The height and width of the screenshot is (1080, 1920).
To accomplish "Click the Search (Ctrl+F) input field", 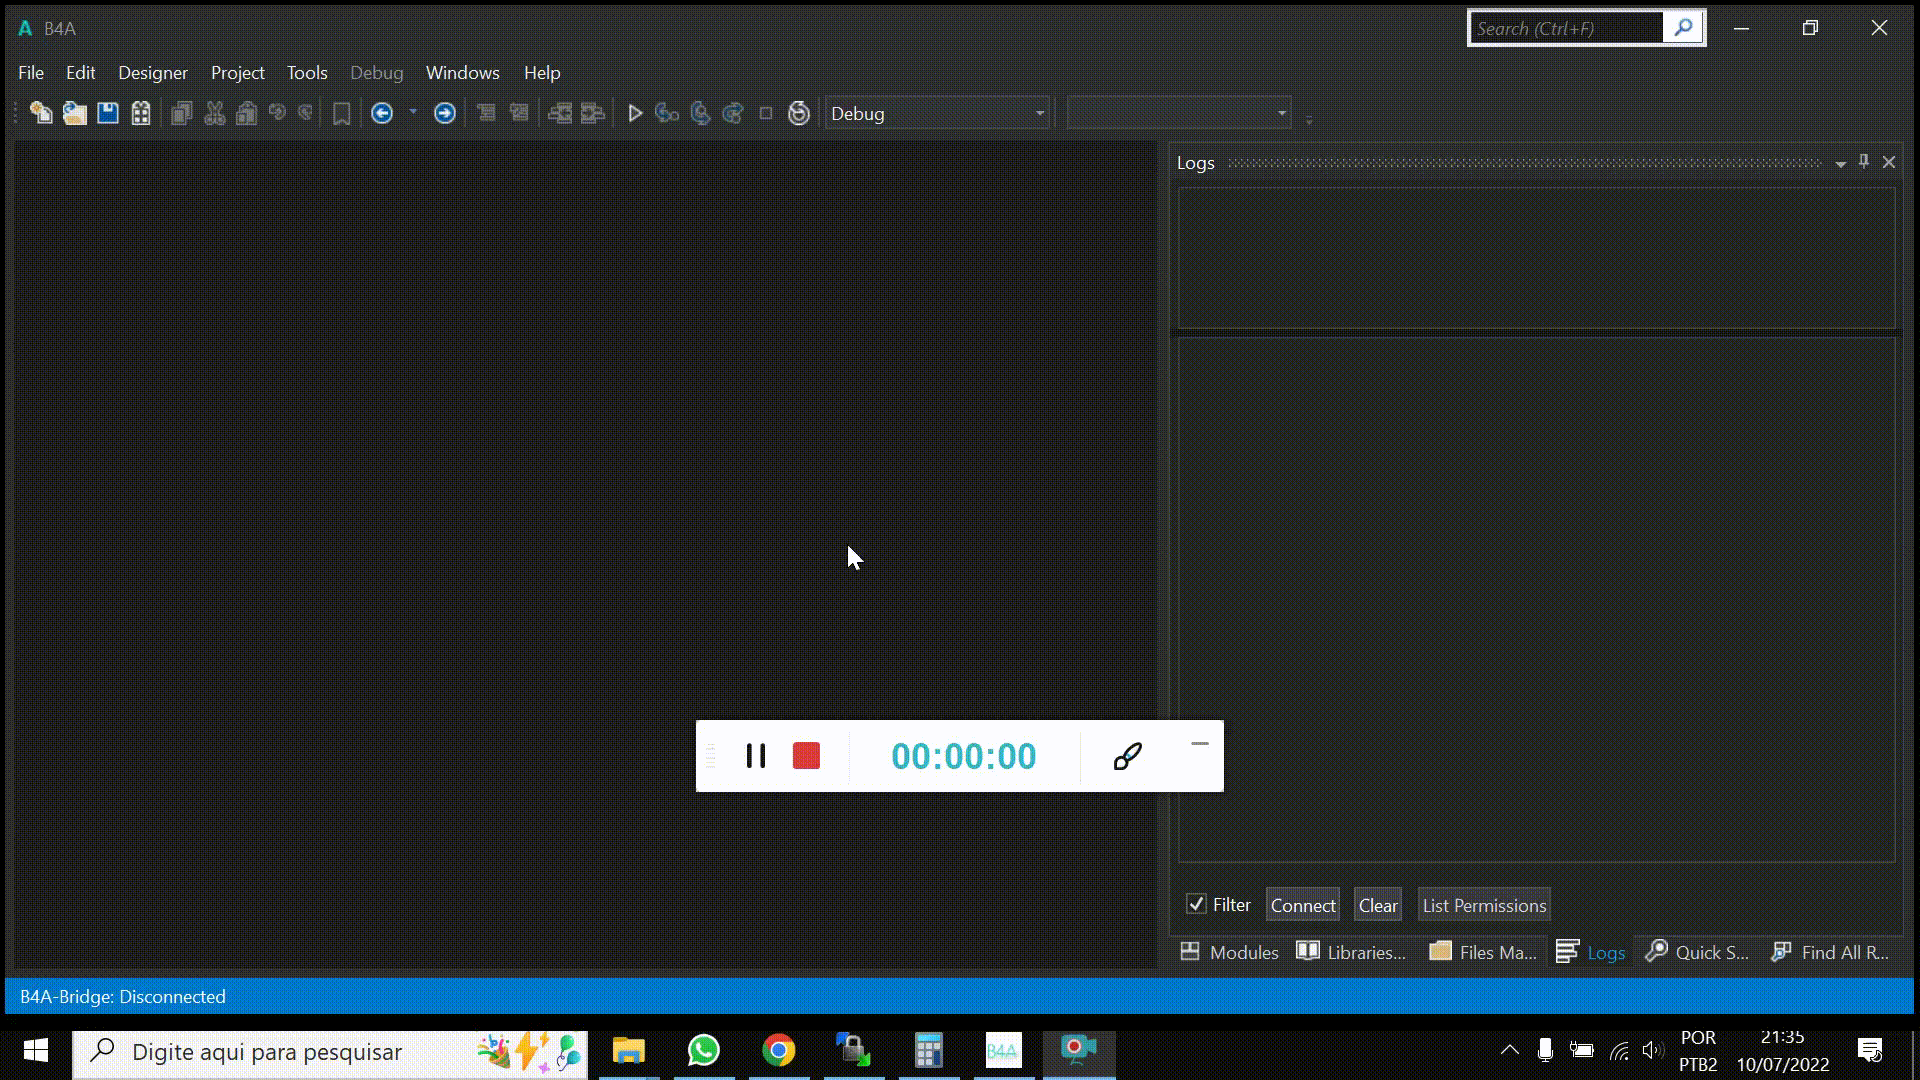I will (x=1565, y=28).
